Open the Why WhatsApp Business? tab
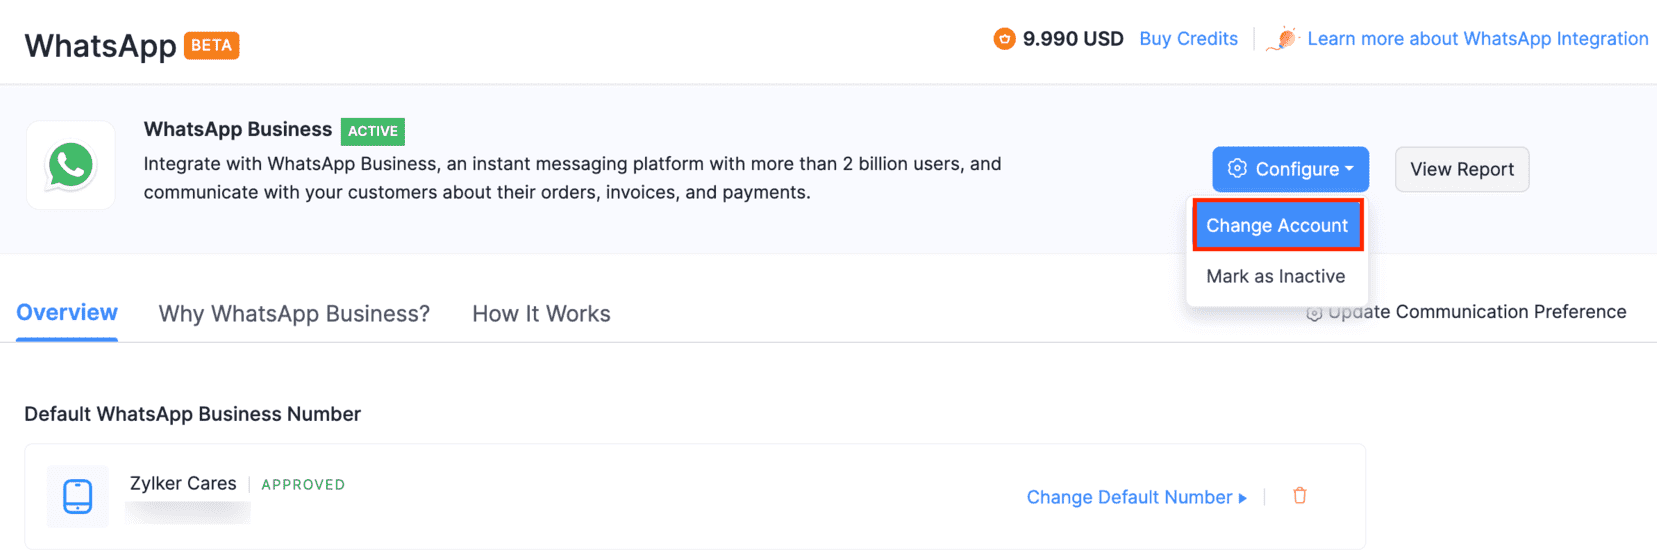This screenshot has width=1657, height=557. point(294,314)
